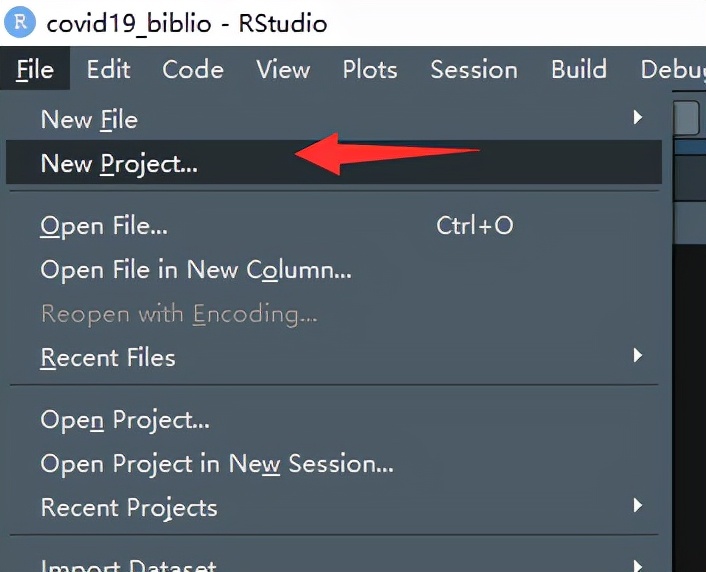Close the File menu via its header
This screenshot has width=706, height=572.
click(x=35, y=70)
